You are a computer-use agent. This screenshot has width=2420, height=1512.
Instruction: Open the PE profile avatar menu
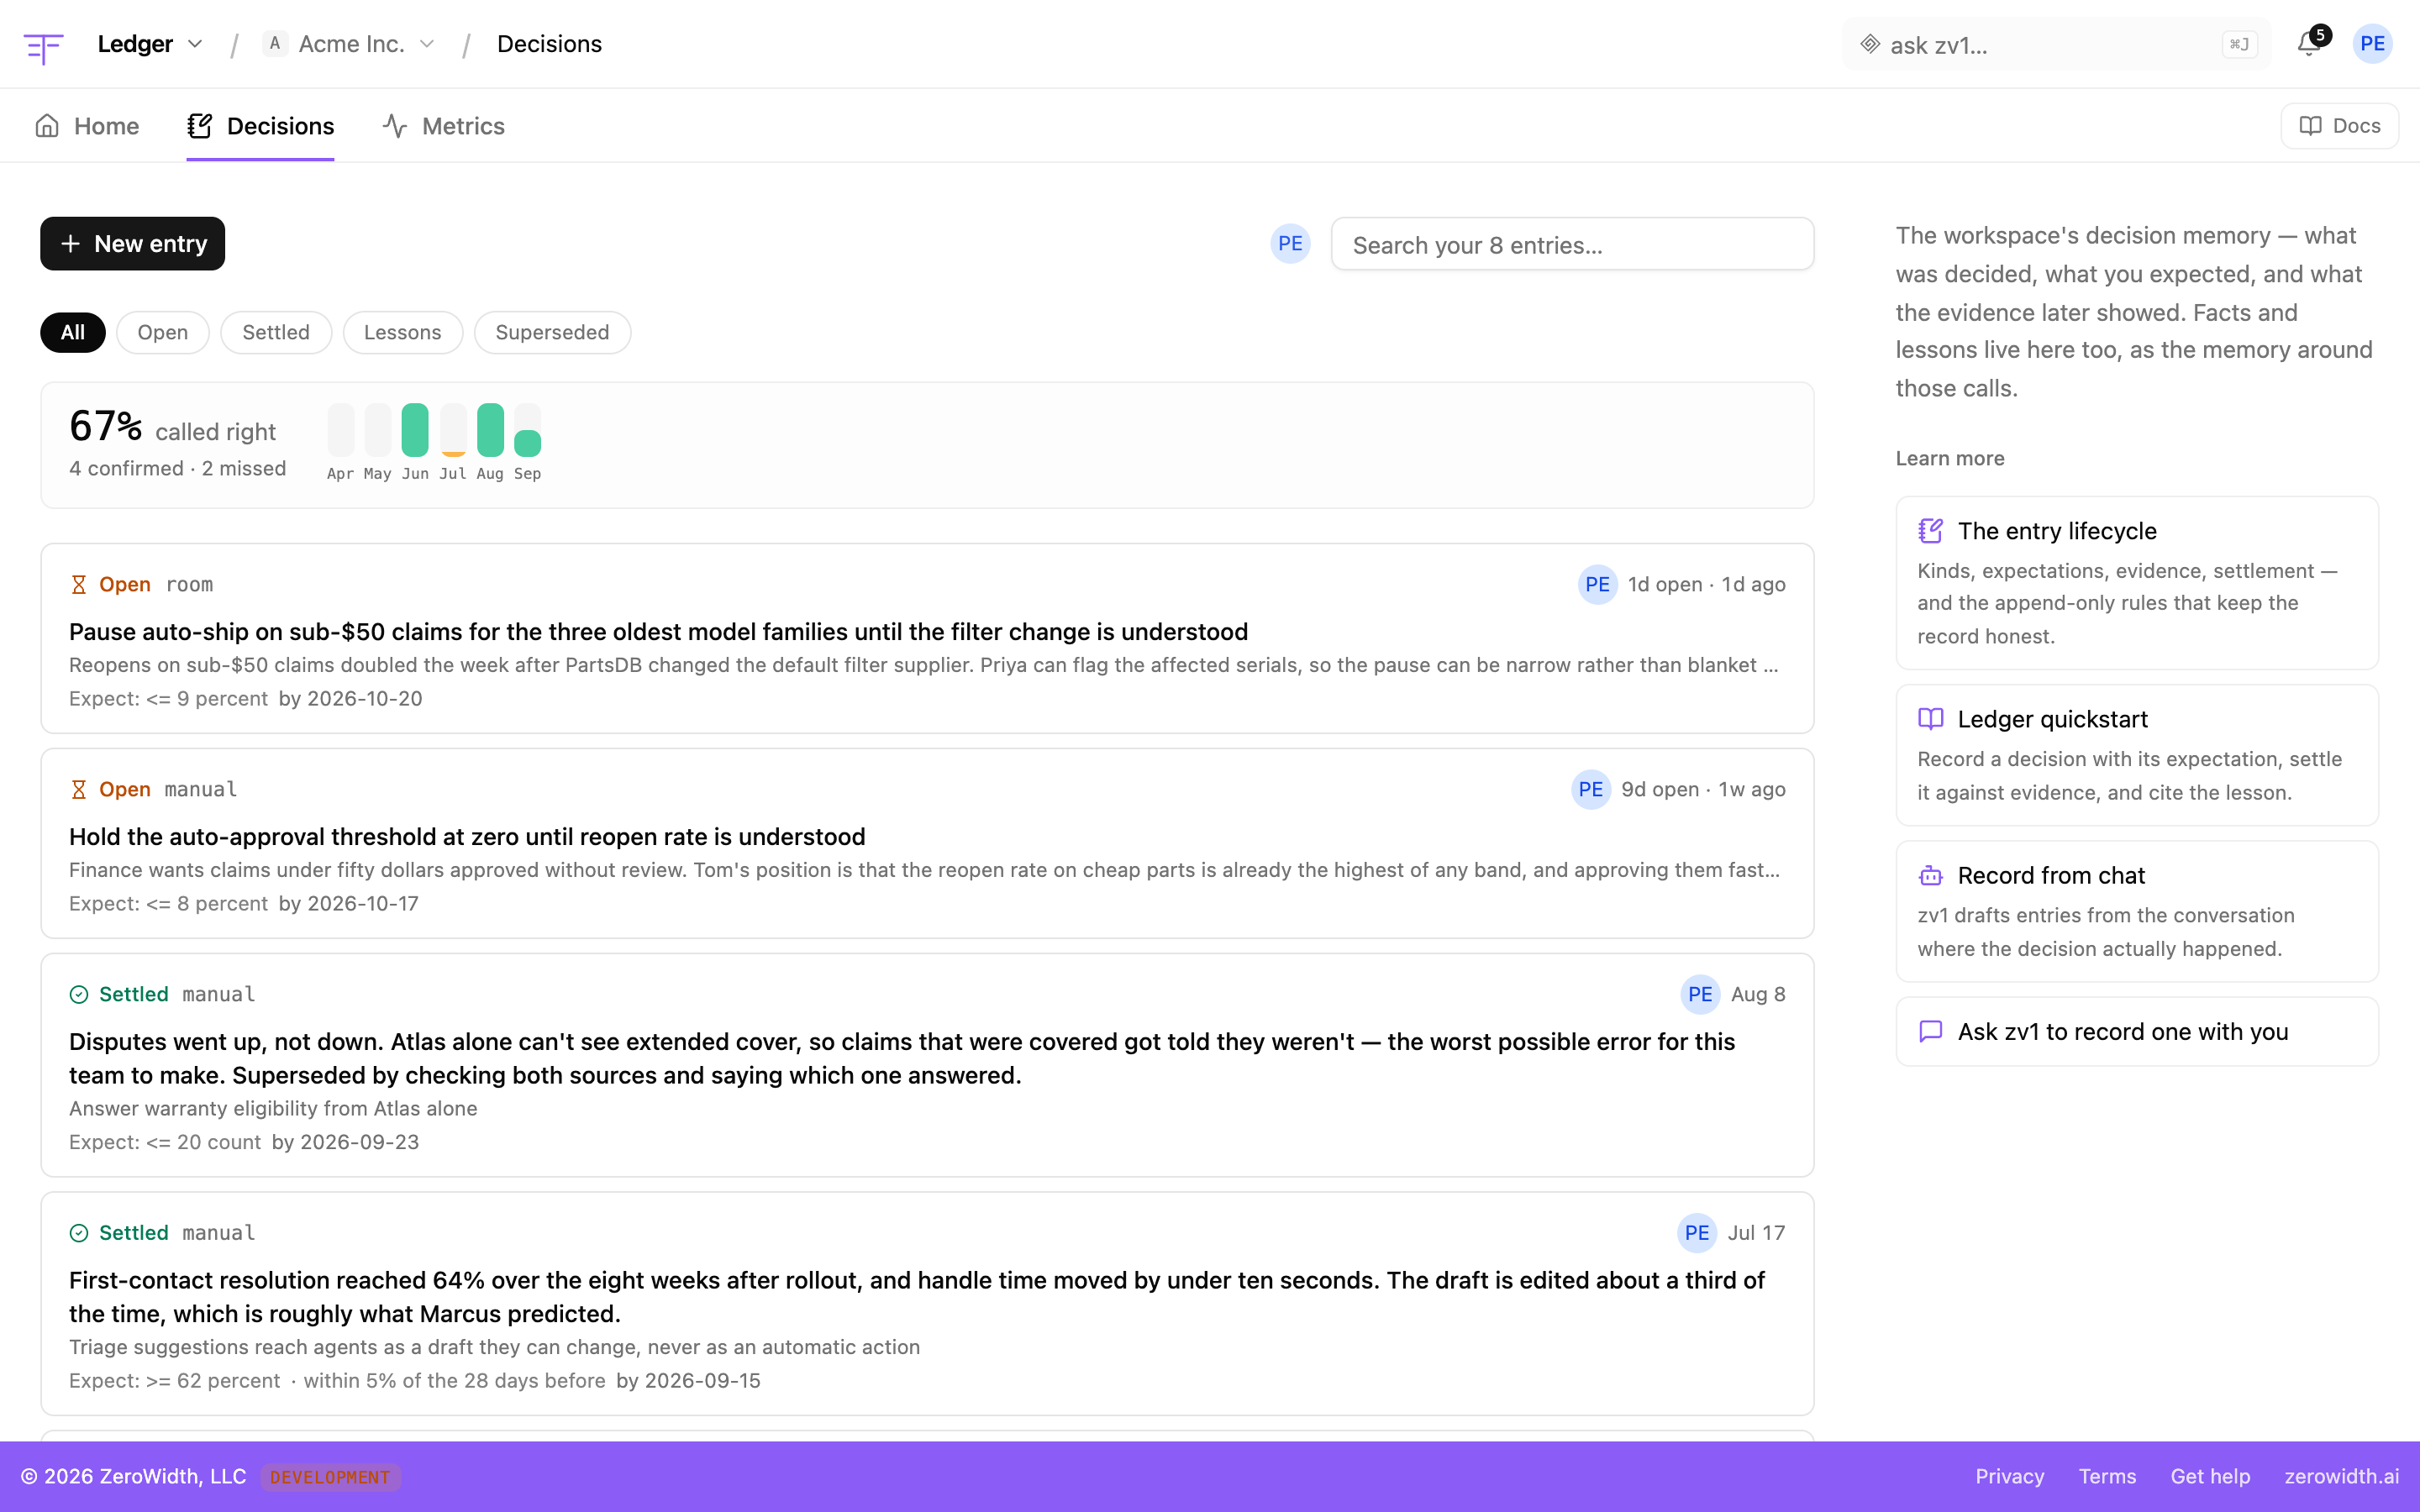click(x=2372, y=43)
